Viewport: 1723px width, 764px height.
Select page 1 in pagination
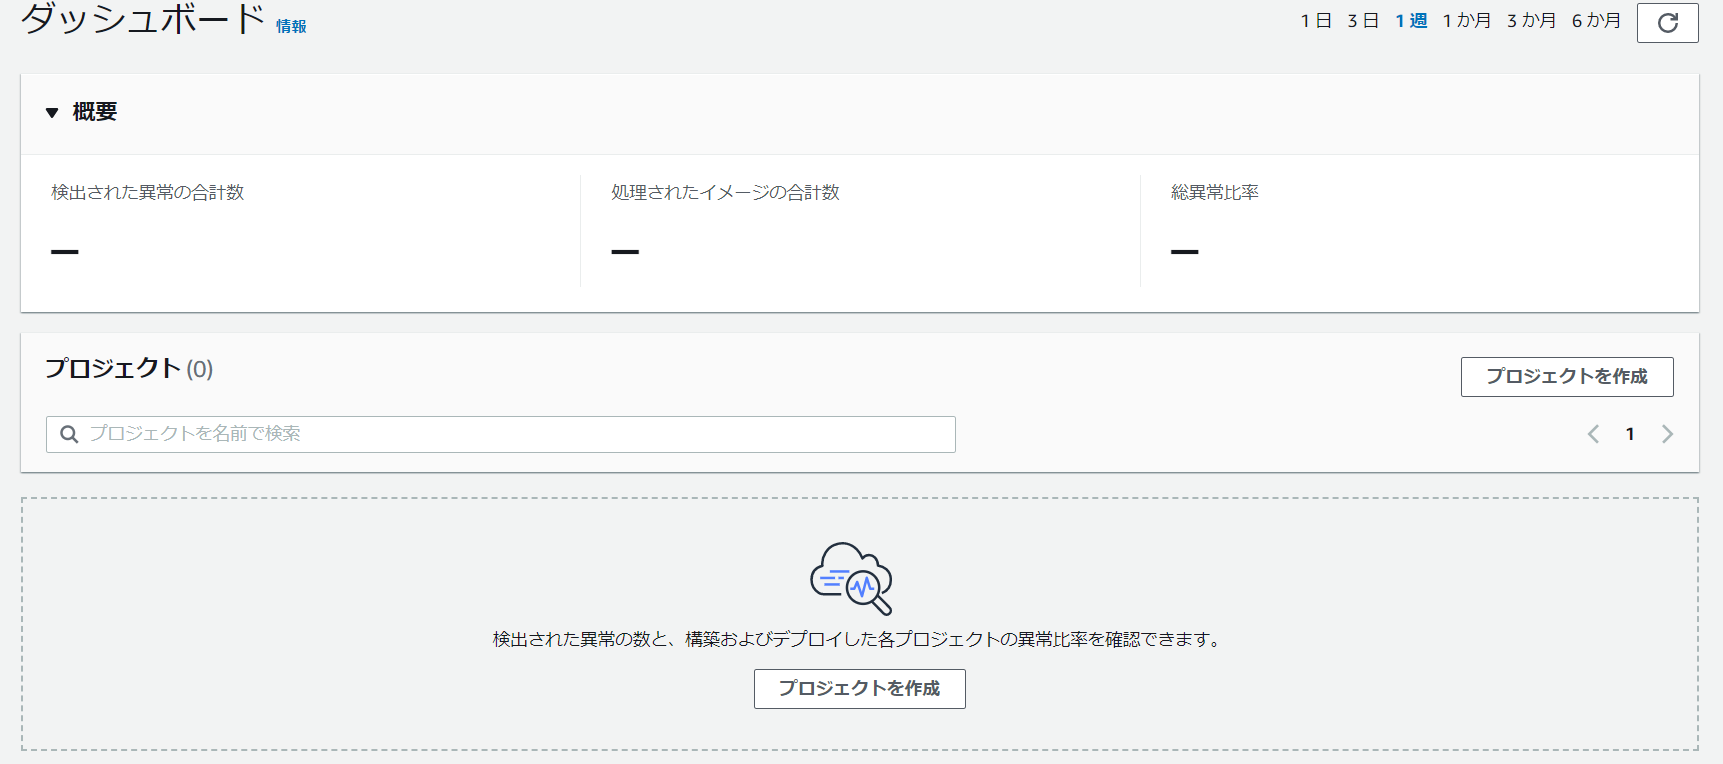tap(1630, 434)
